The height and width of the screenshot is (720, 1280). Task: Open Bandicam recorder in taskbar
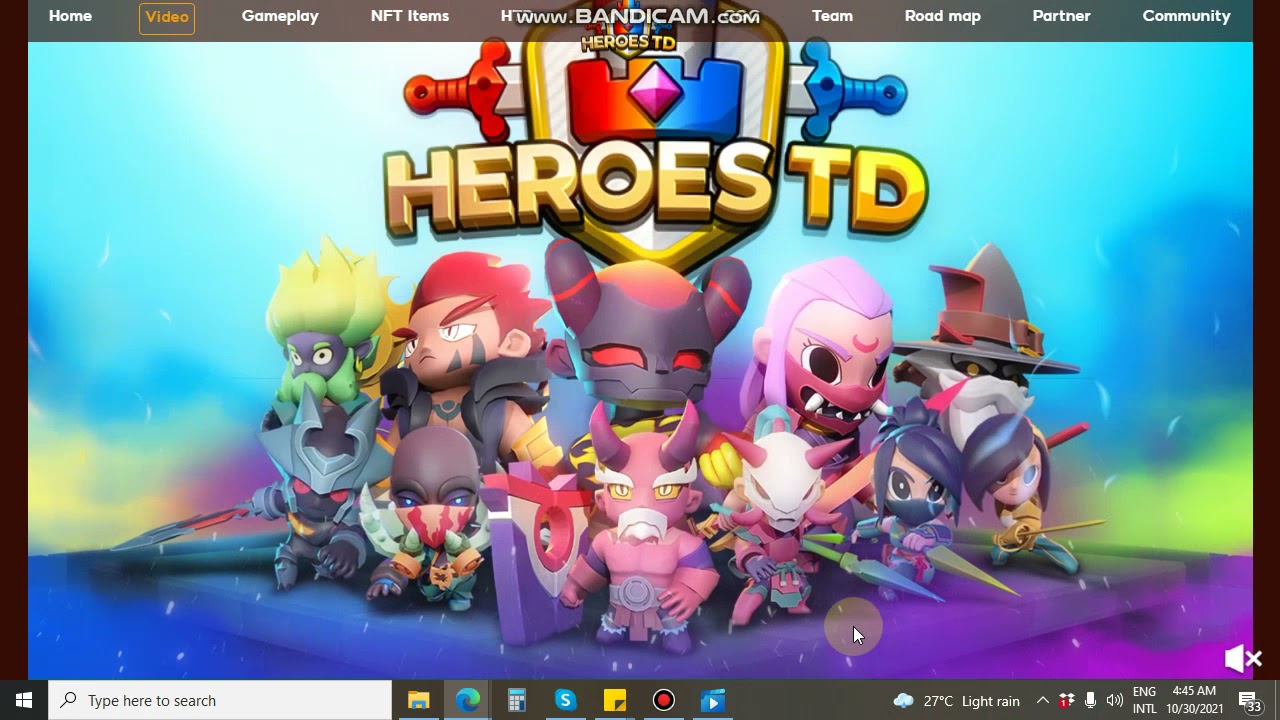[663, 700]
